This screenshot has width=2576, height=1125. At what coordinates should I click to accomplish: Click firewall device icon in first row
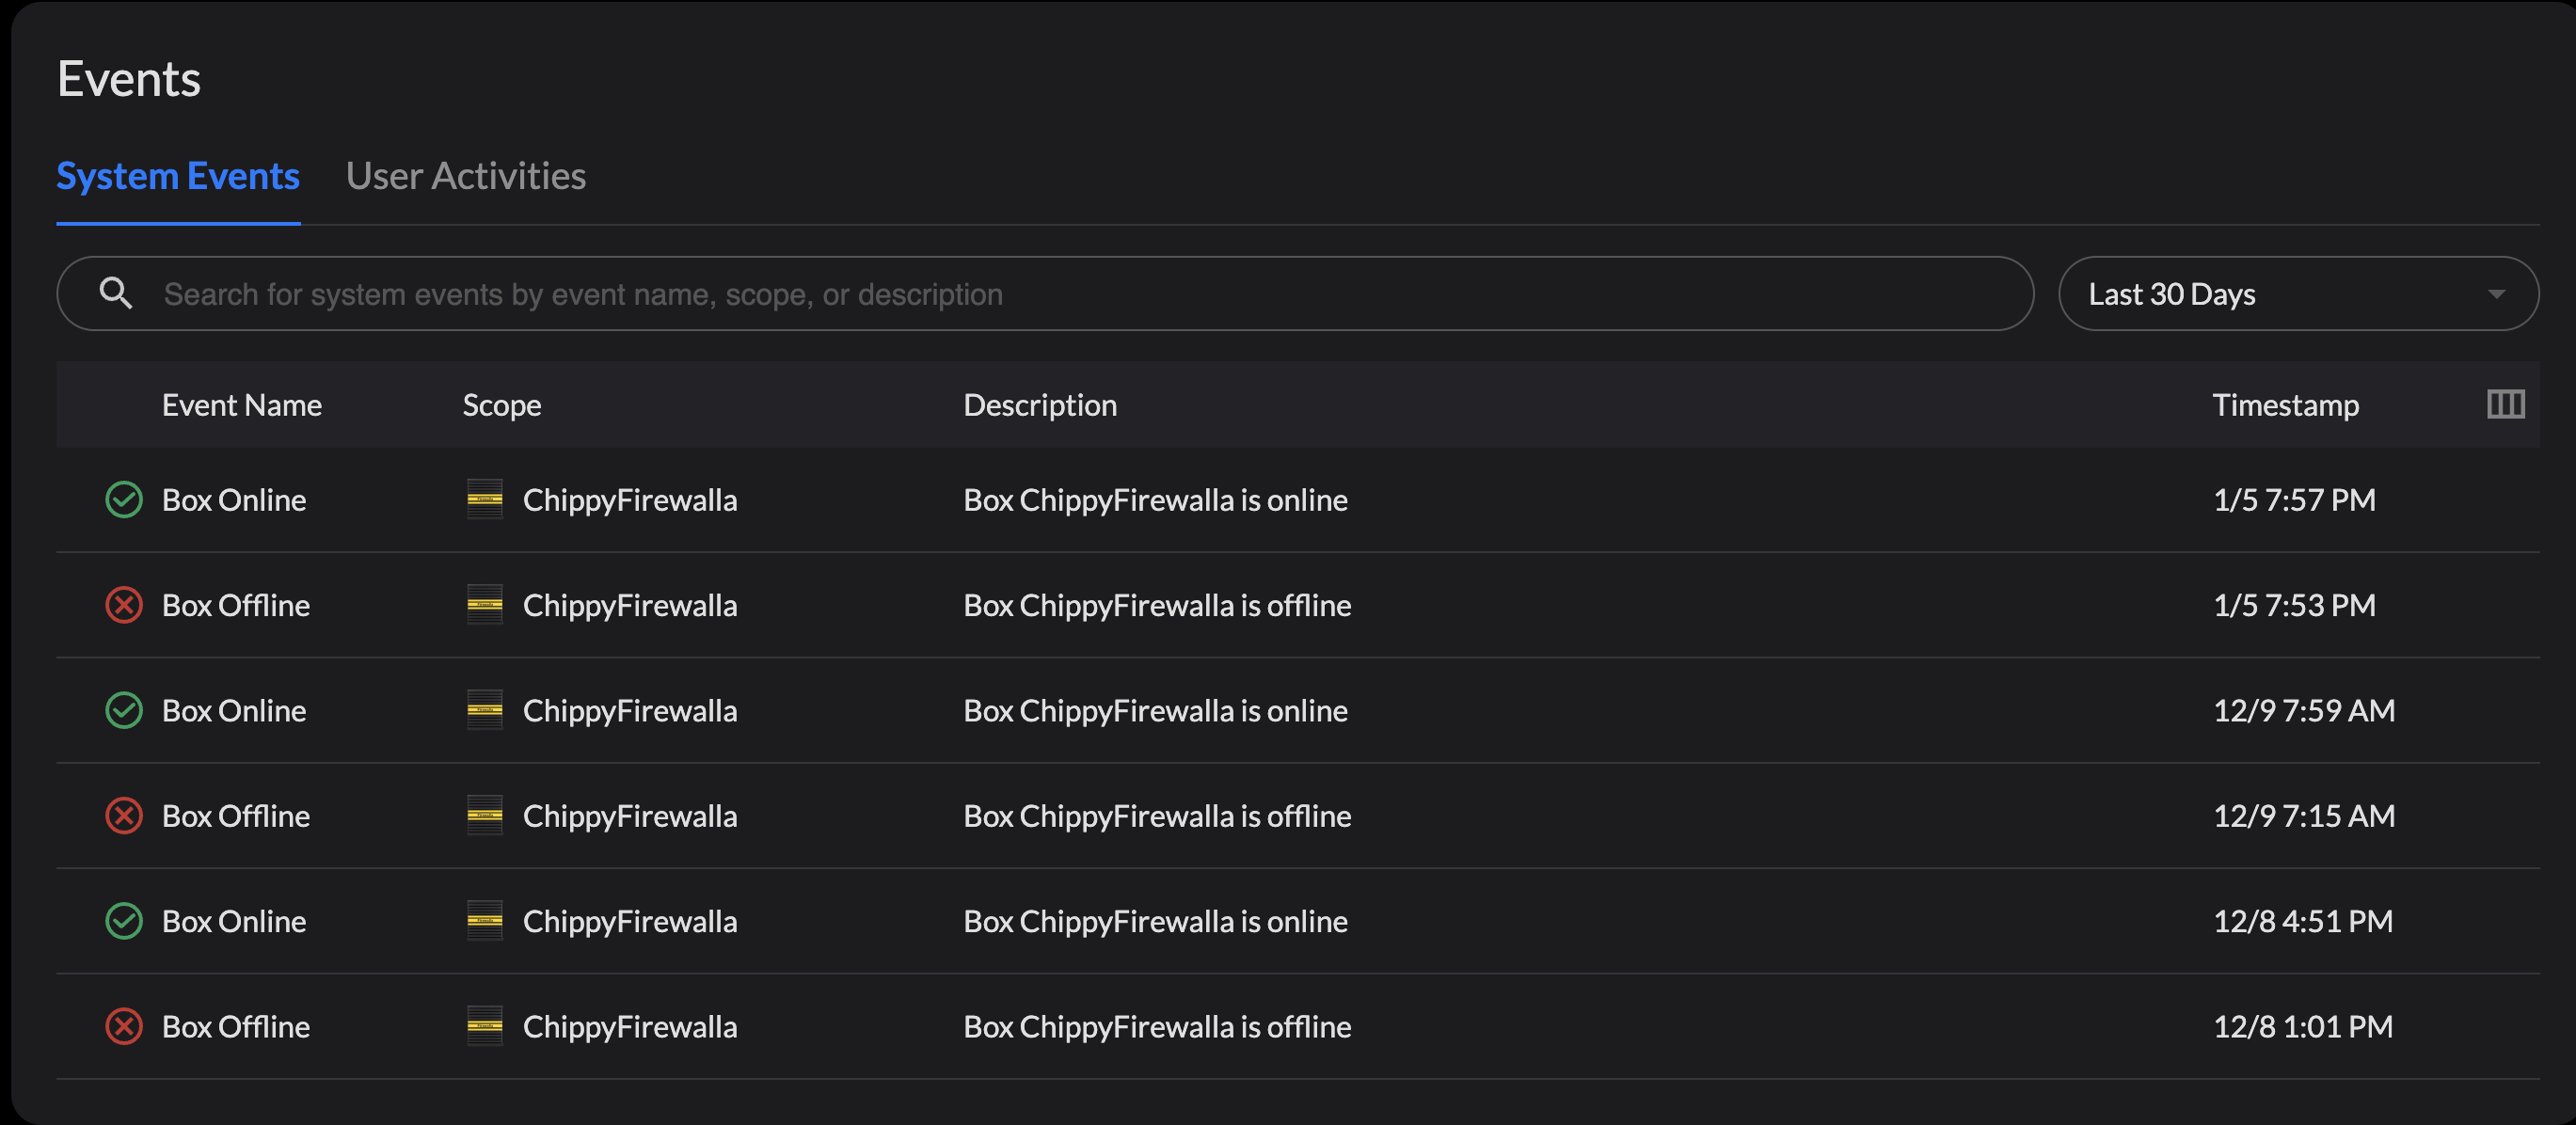coord(485,500)
